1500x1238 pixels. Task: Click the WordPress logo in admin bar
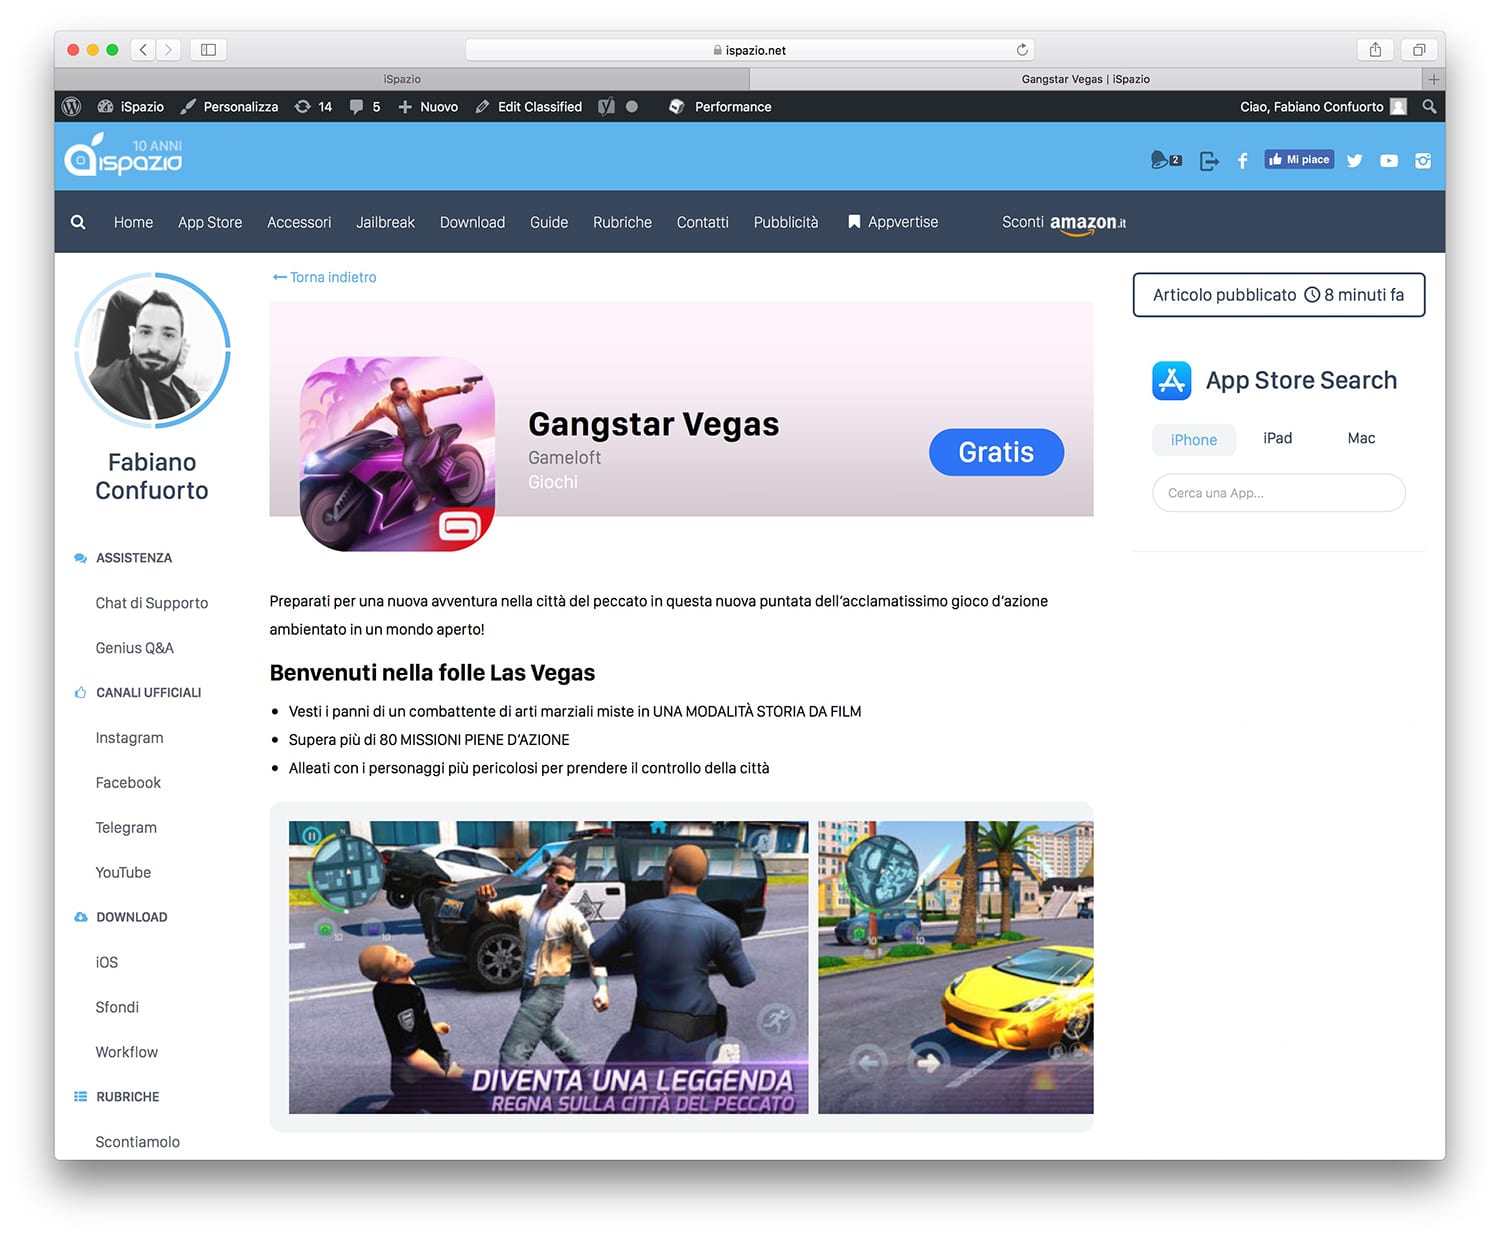[x=71, y=107]
